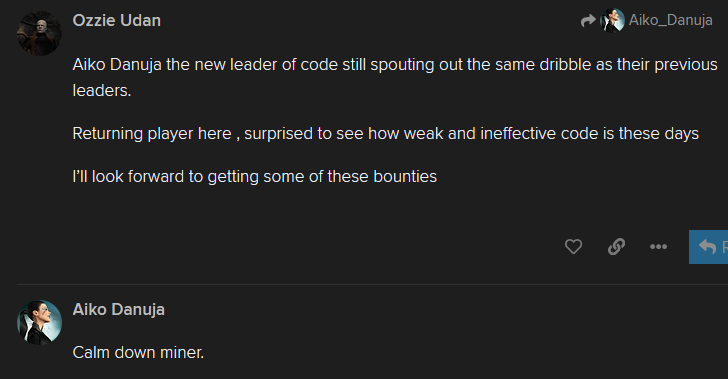Screen dimensions: 728x379
Task: Click the Ozzie Udan username
Action: point(117,20)
